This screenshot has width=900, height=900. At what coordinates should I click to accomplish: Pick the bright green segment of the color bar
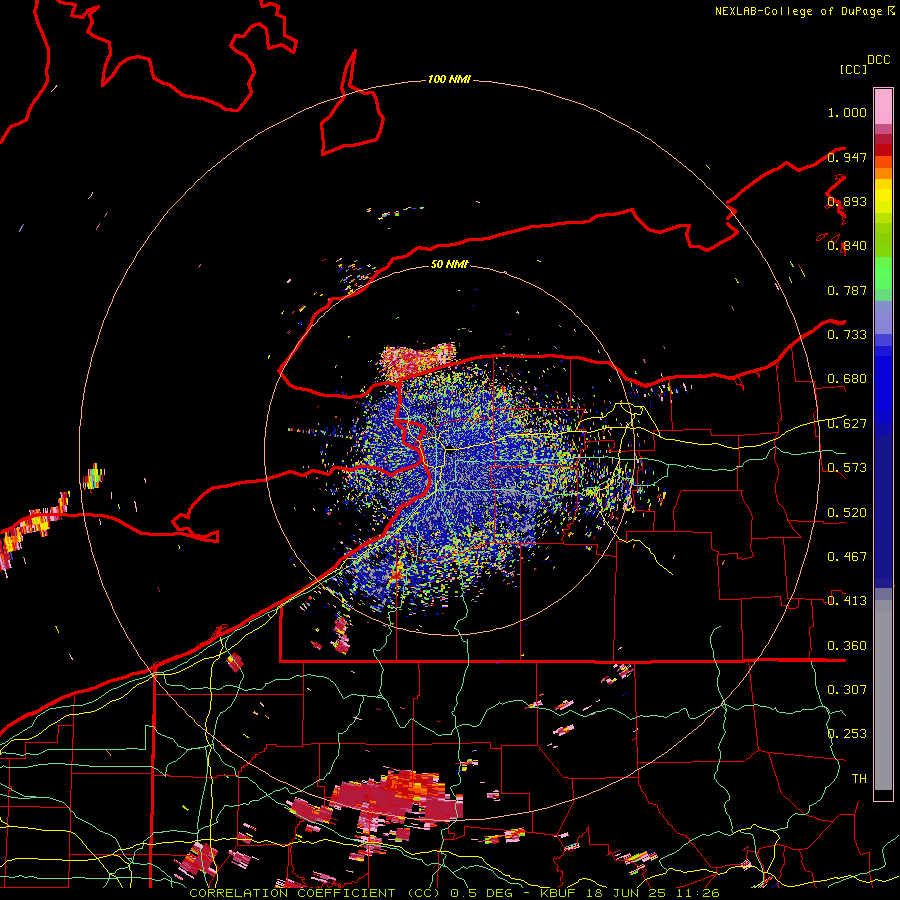pyautogui.click(x=883, y=273)
